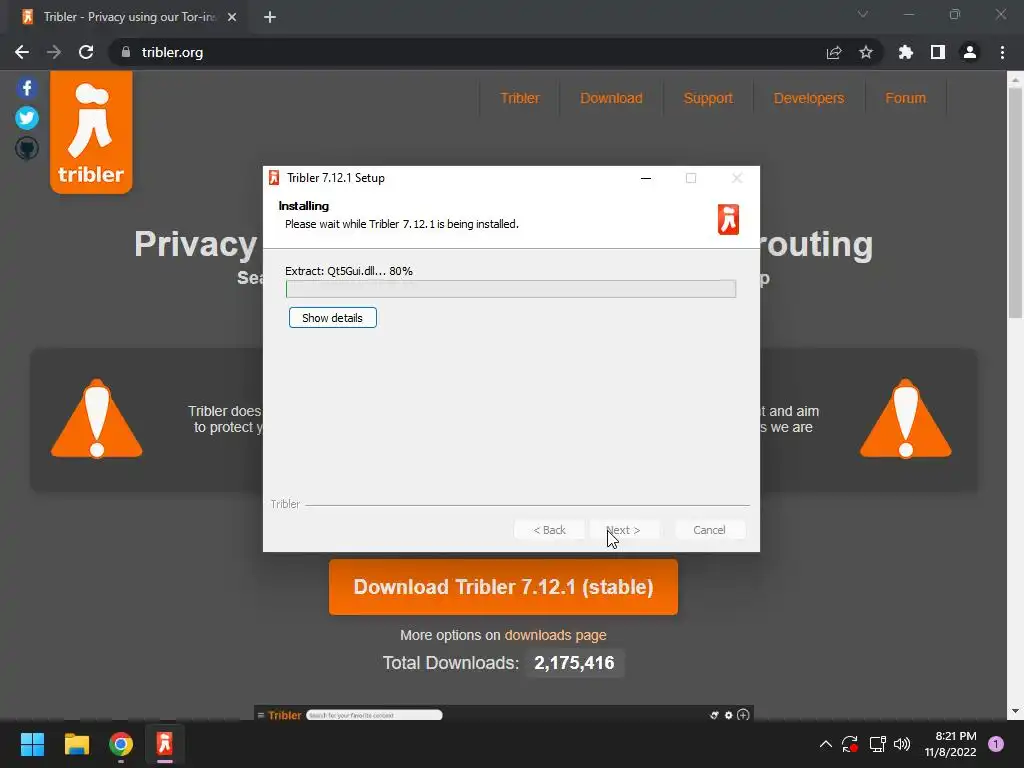Open the Windows Start menu
This screenshot has width=1024, height=768.
tap(32, 744)
